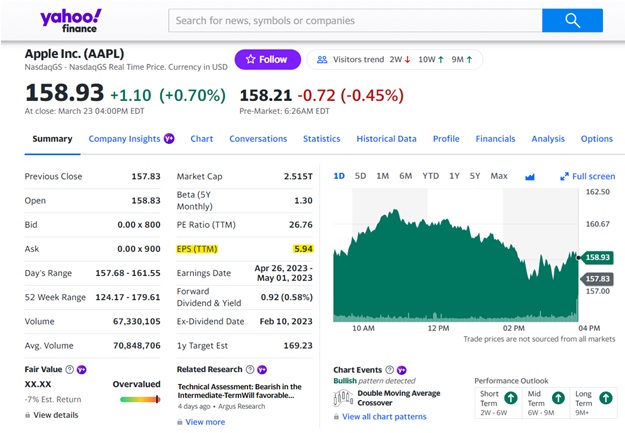Switch to the Conversations tab

(258, 139)
